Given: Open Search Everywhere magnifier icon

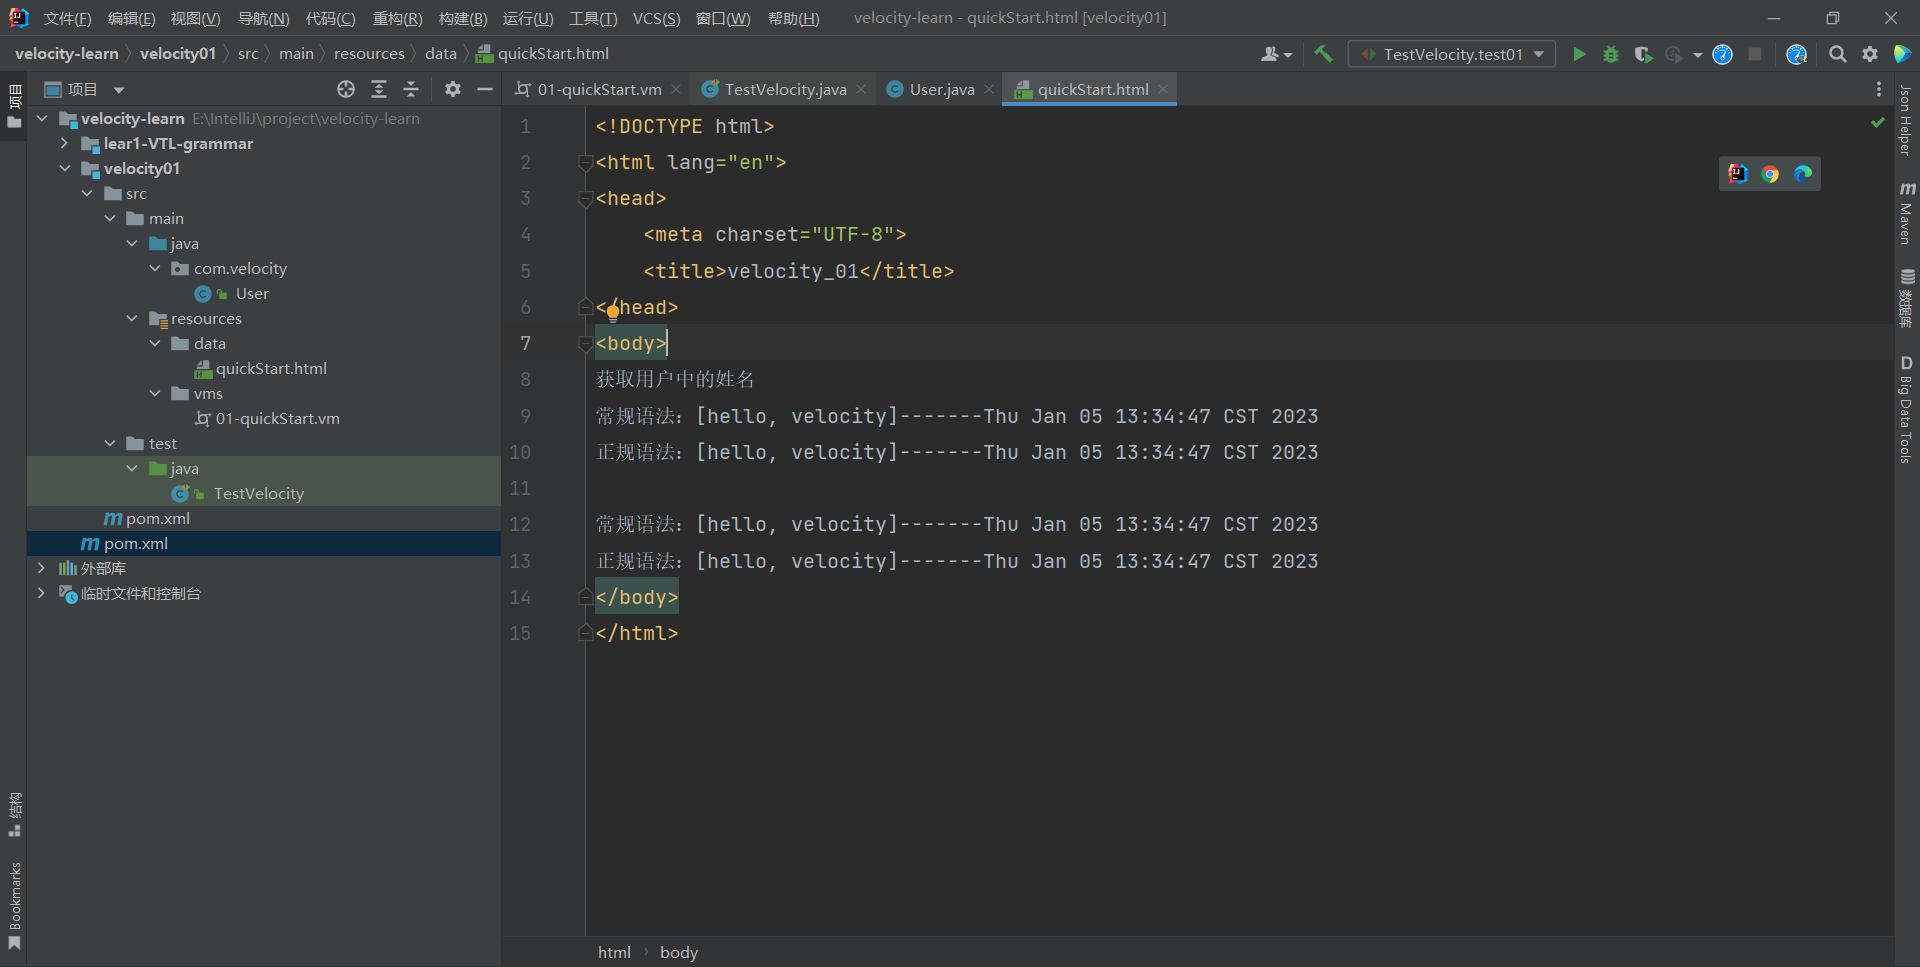Looking at the screenshot, I should tap(1838, 54).
